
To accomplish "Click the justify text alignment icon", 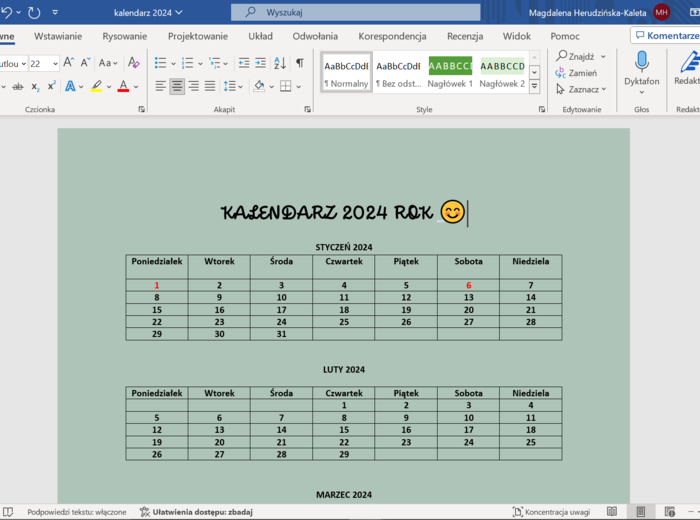I will [210, 87].
